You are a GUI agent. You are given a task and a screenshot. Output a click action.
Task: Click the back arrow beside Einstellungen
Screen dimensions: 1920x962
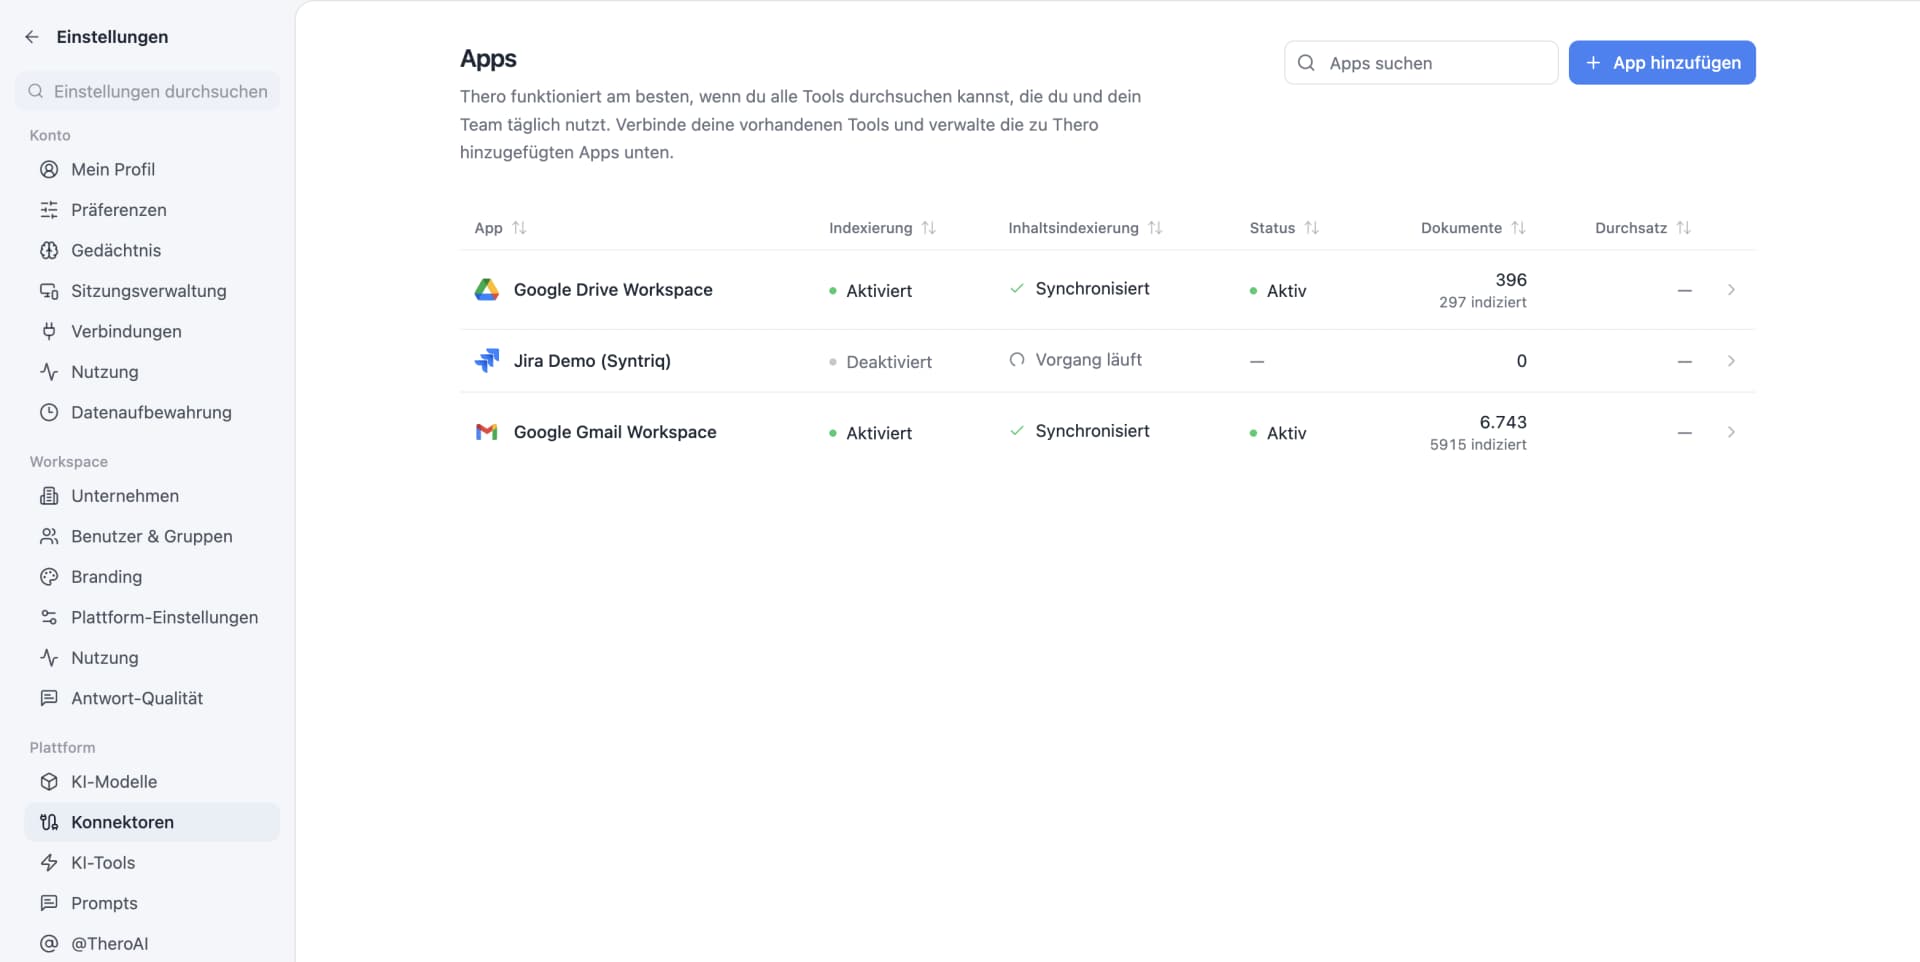coord(32,37)
